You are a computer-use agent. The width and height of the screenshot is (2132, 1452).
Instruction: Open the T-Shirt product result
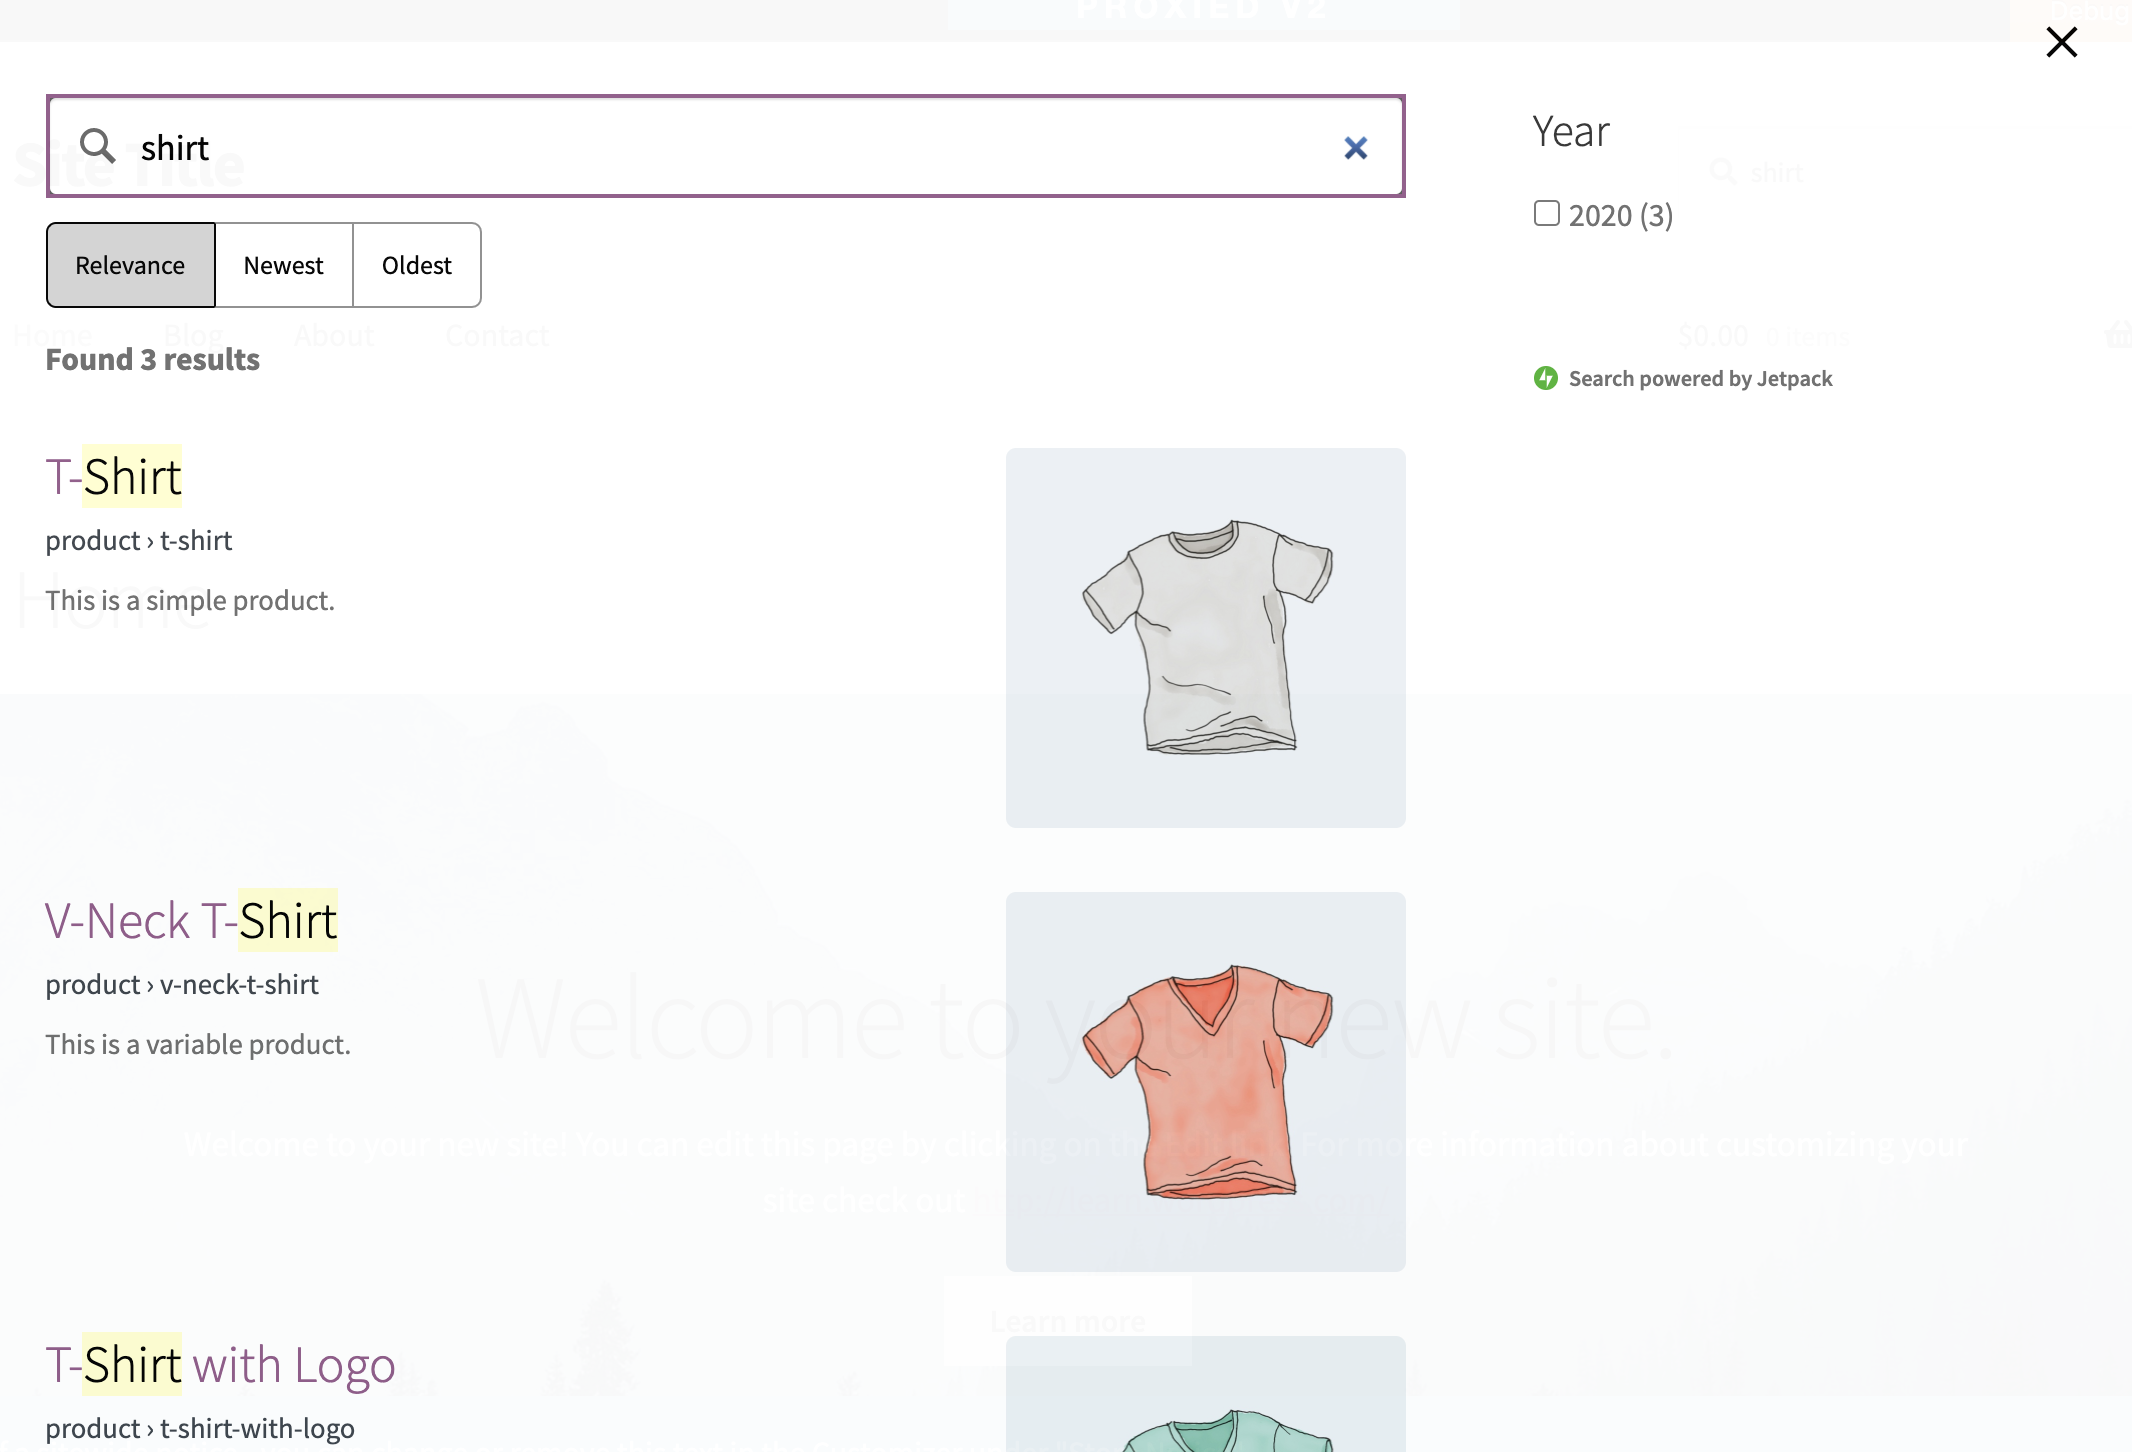[x=114, y=476]
